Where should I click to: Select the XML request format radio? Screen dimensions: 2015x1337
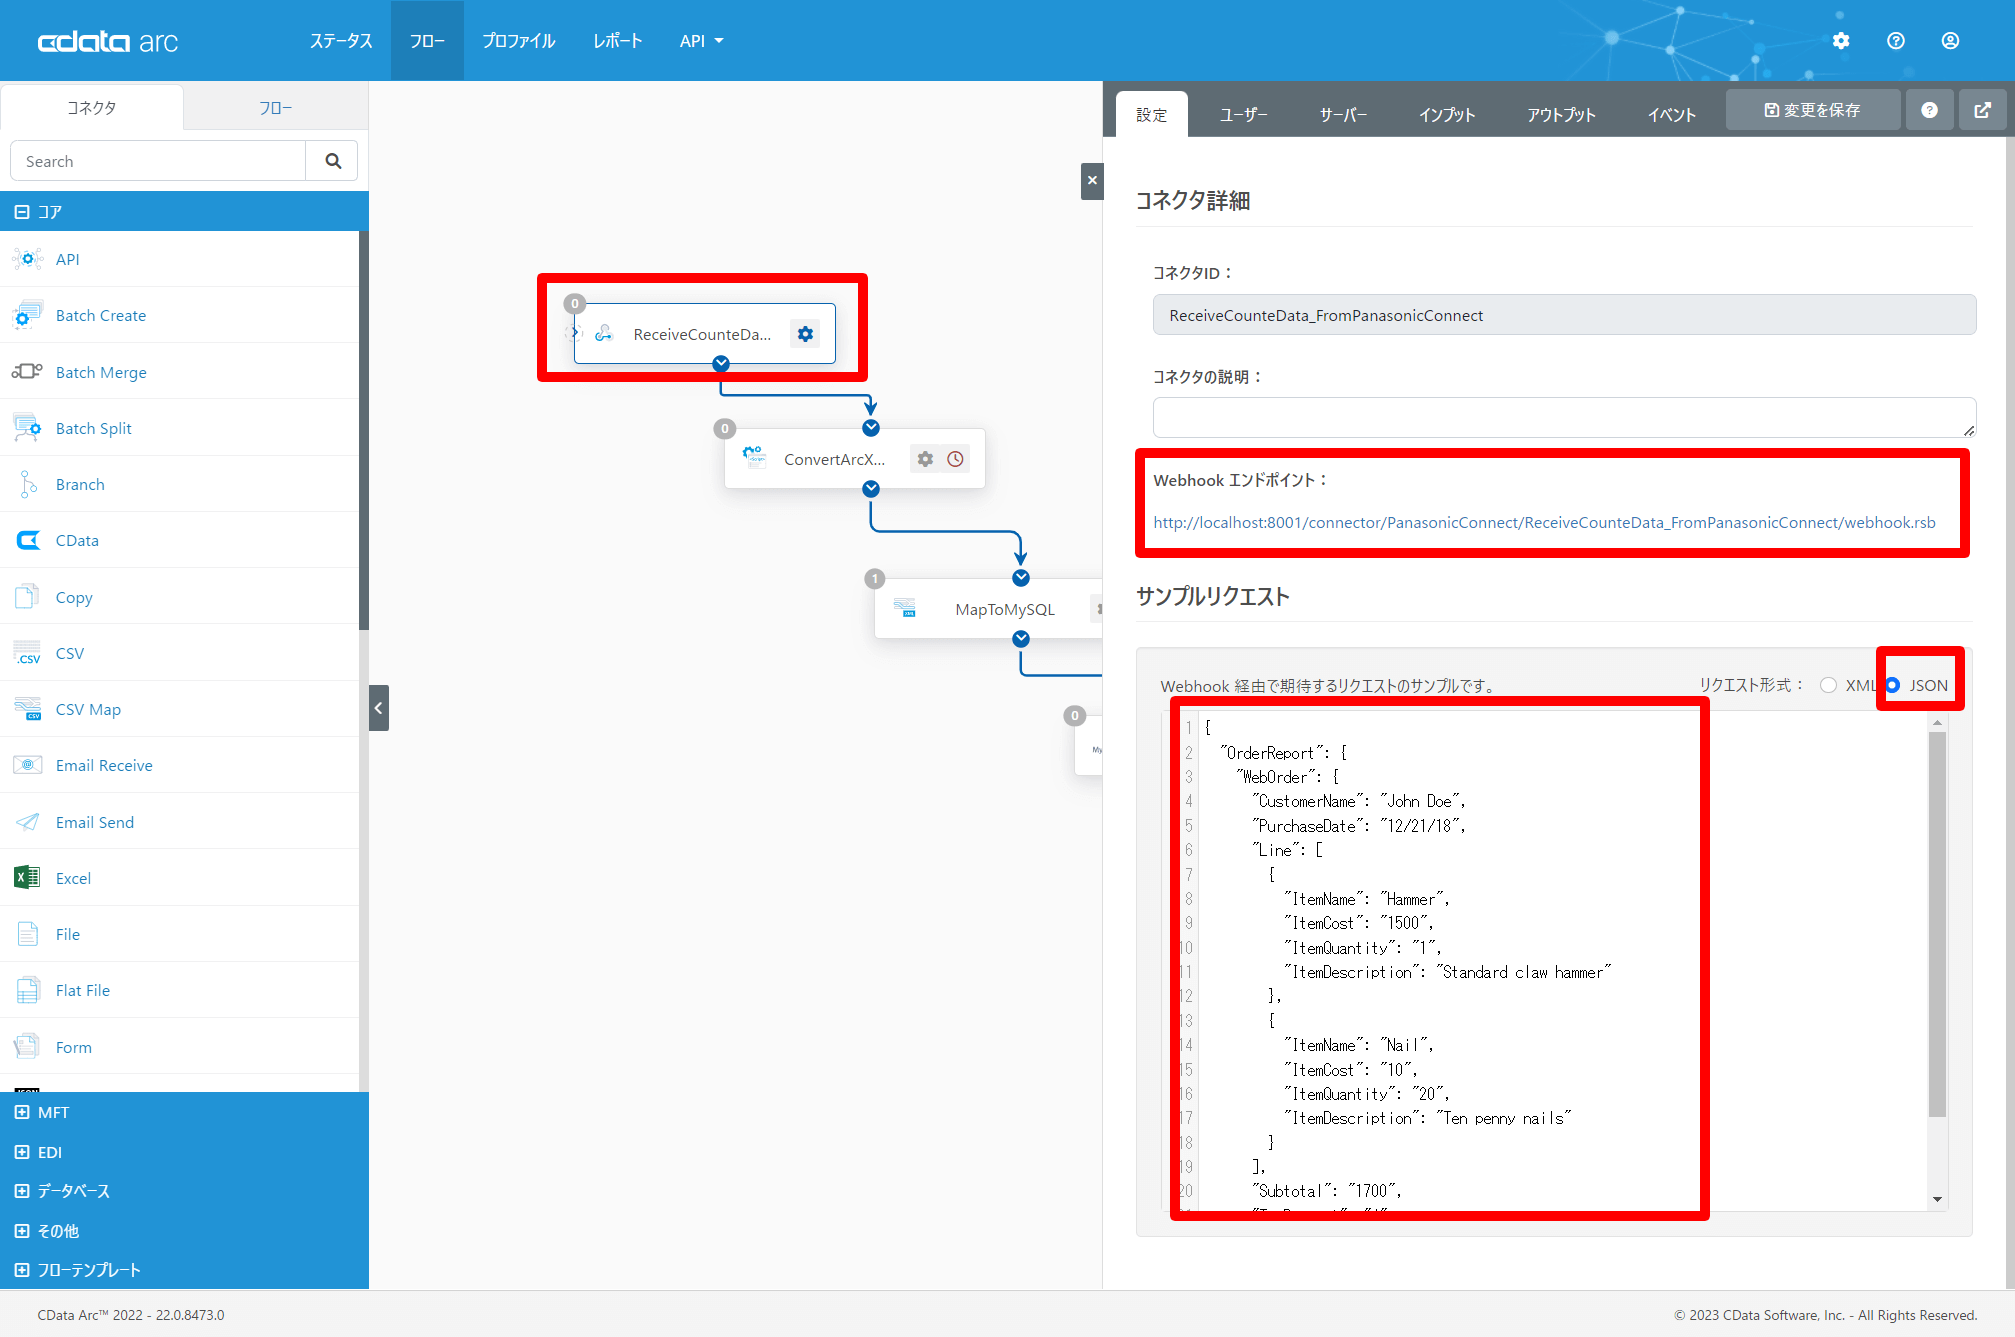coord(1828,685)
